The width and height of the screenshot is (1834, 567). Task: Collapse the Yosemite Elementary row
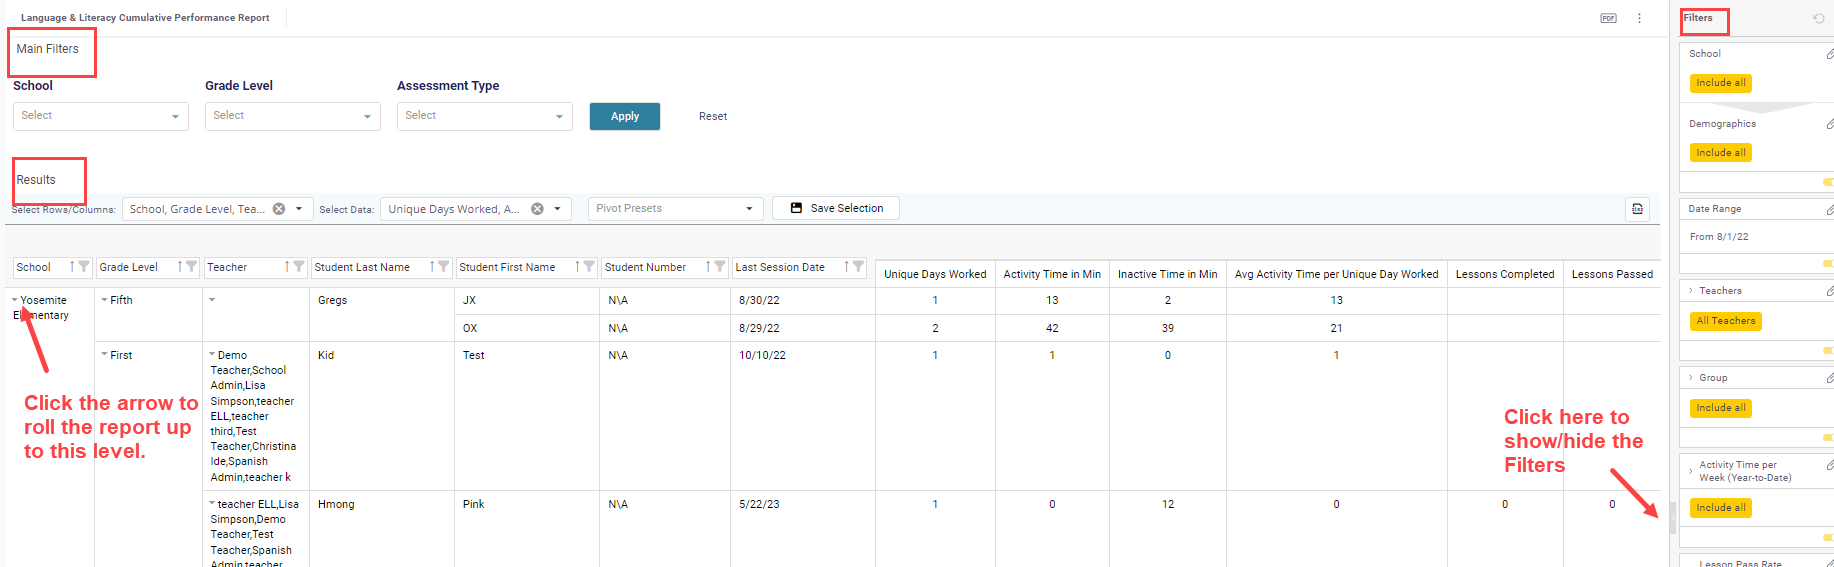(15, 300)
